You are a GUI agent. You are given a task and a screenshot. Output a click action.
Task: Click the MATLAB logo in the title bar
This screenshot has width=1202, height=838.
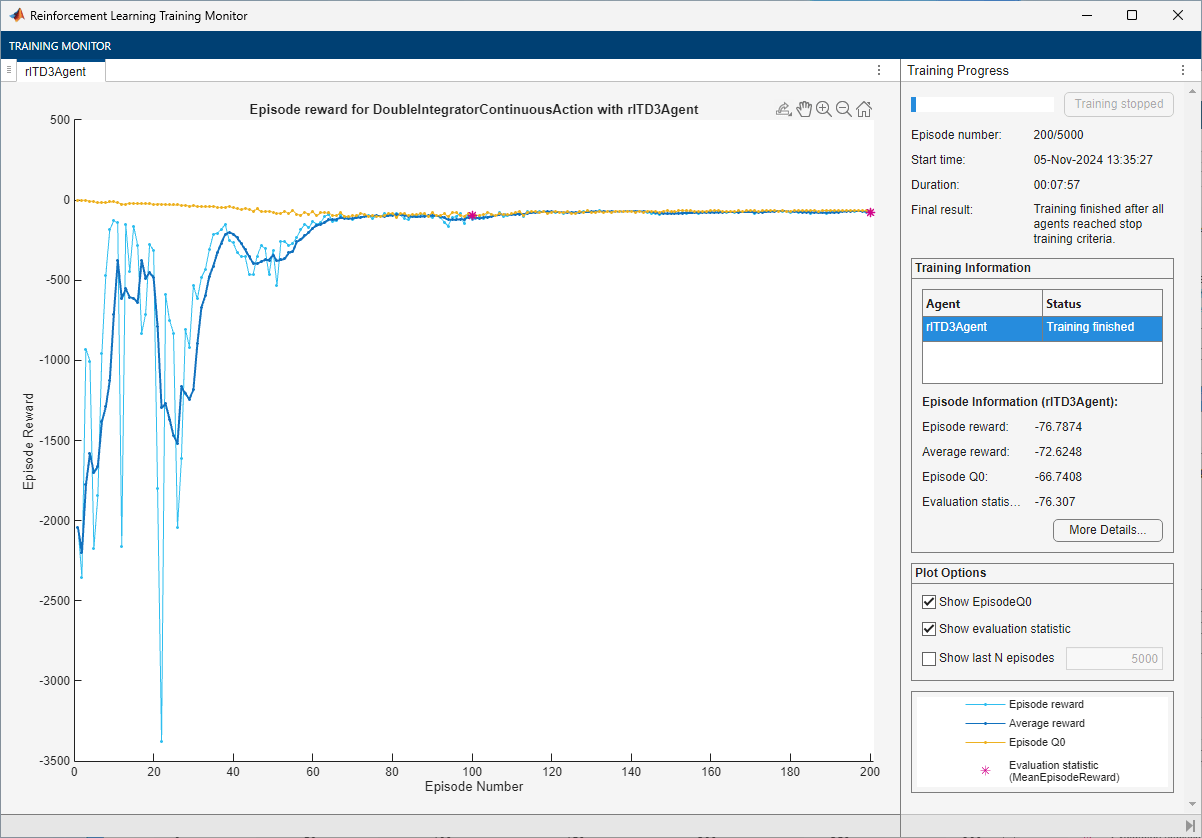click(x=17, y=16)
